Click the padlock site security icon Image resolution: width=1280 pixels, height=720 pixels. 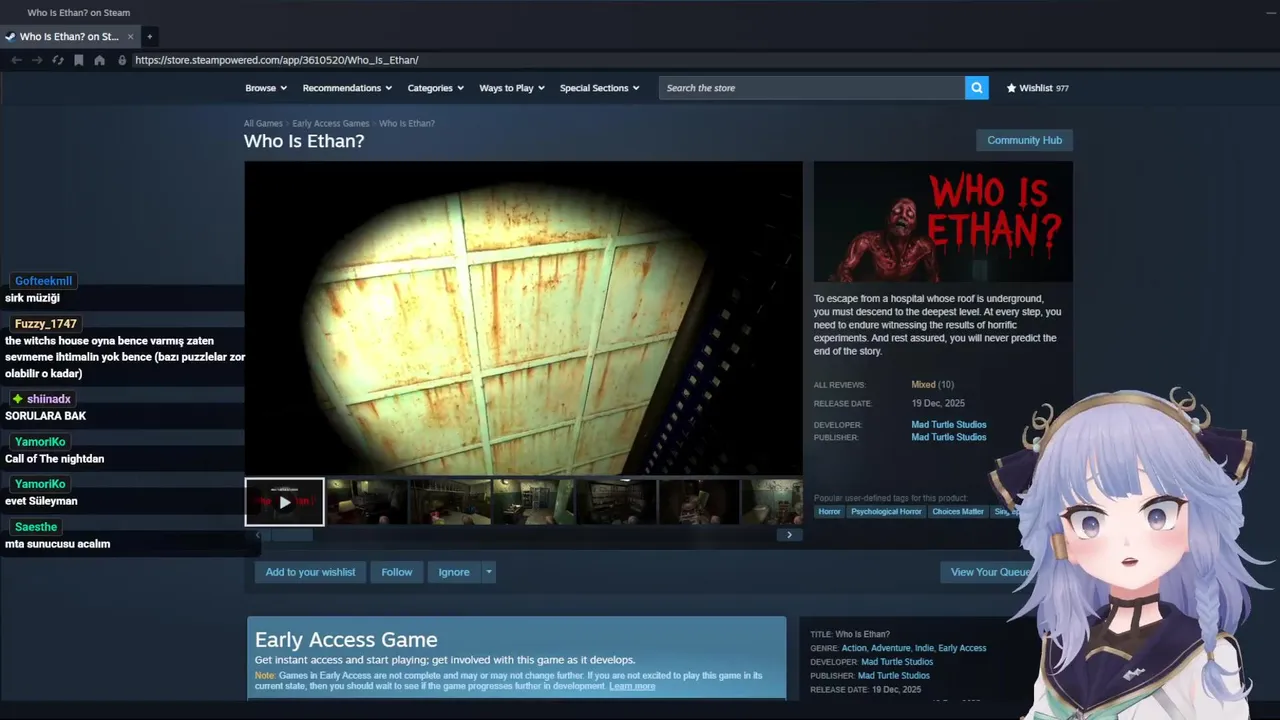click(122, 60)
